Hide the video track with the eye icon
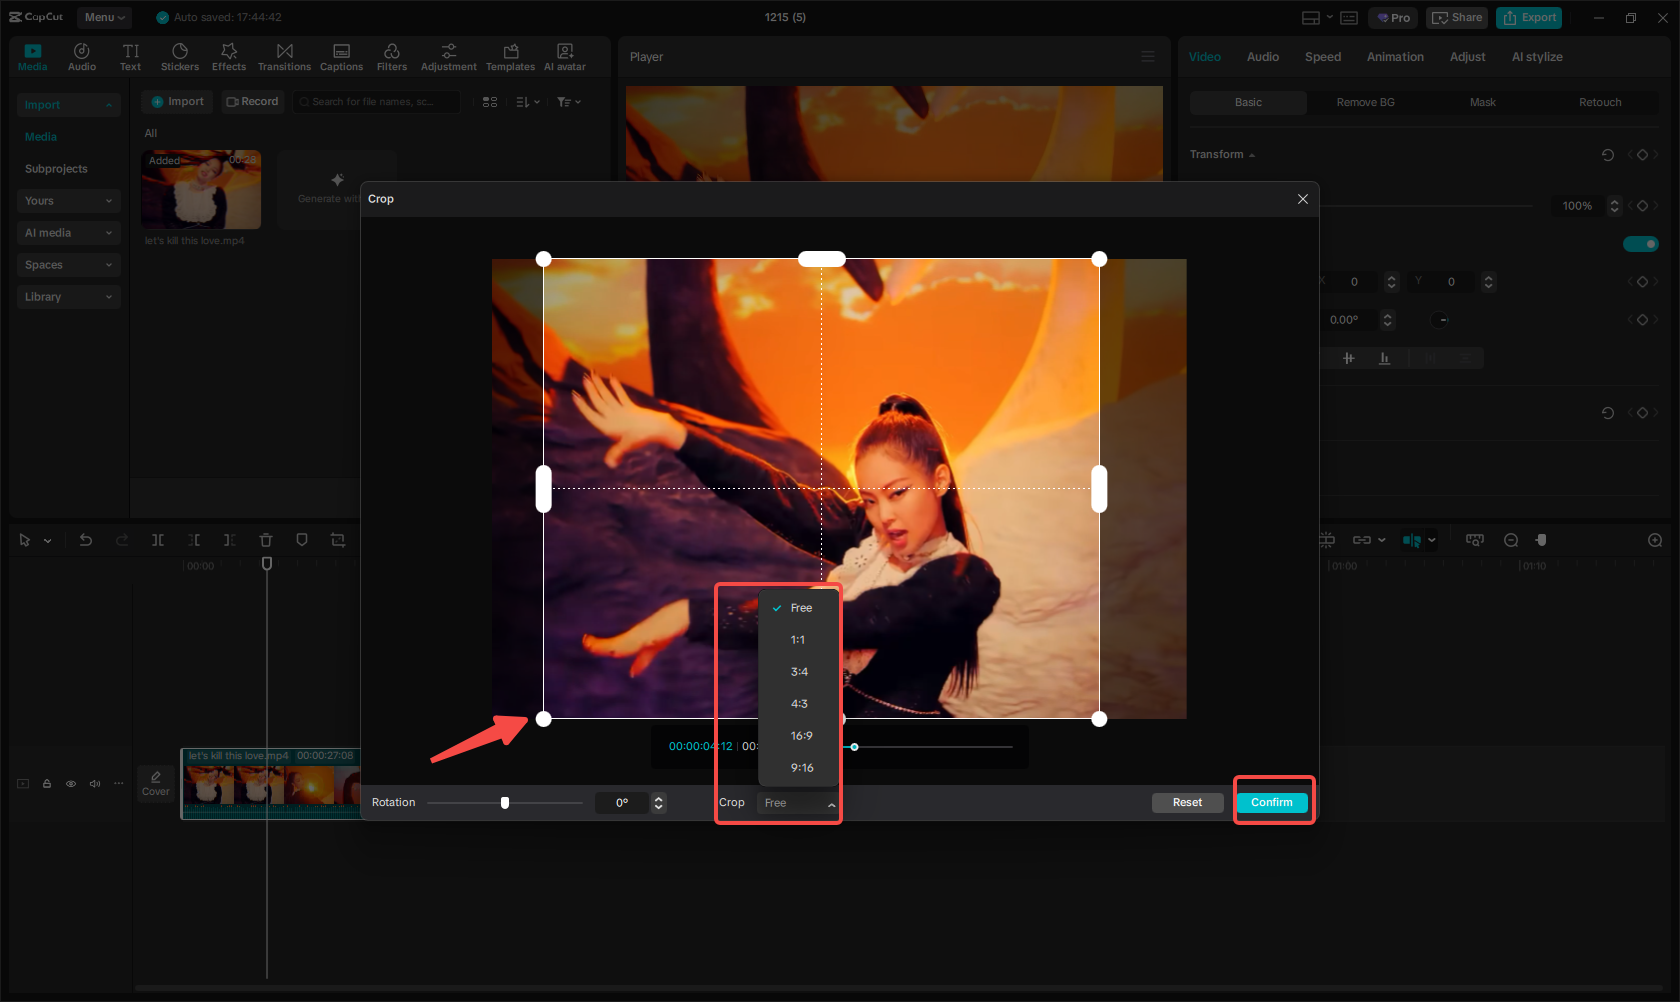 71,784
